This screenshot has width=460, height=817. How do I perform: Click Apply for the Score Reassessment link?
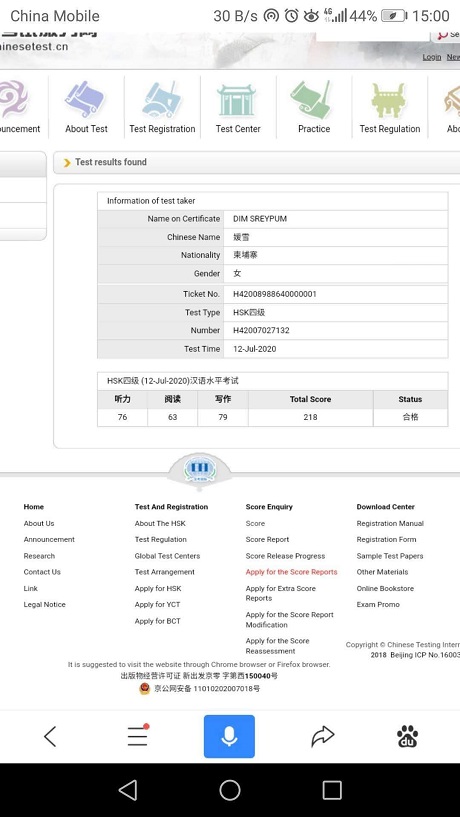pos(277,646)
